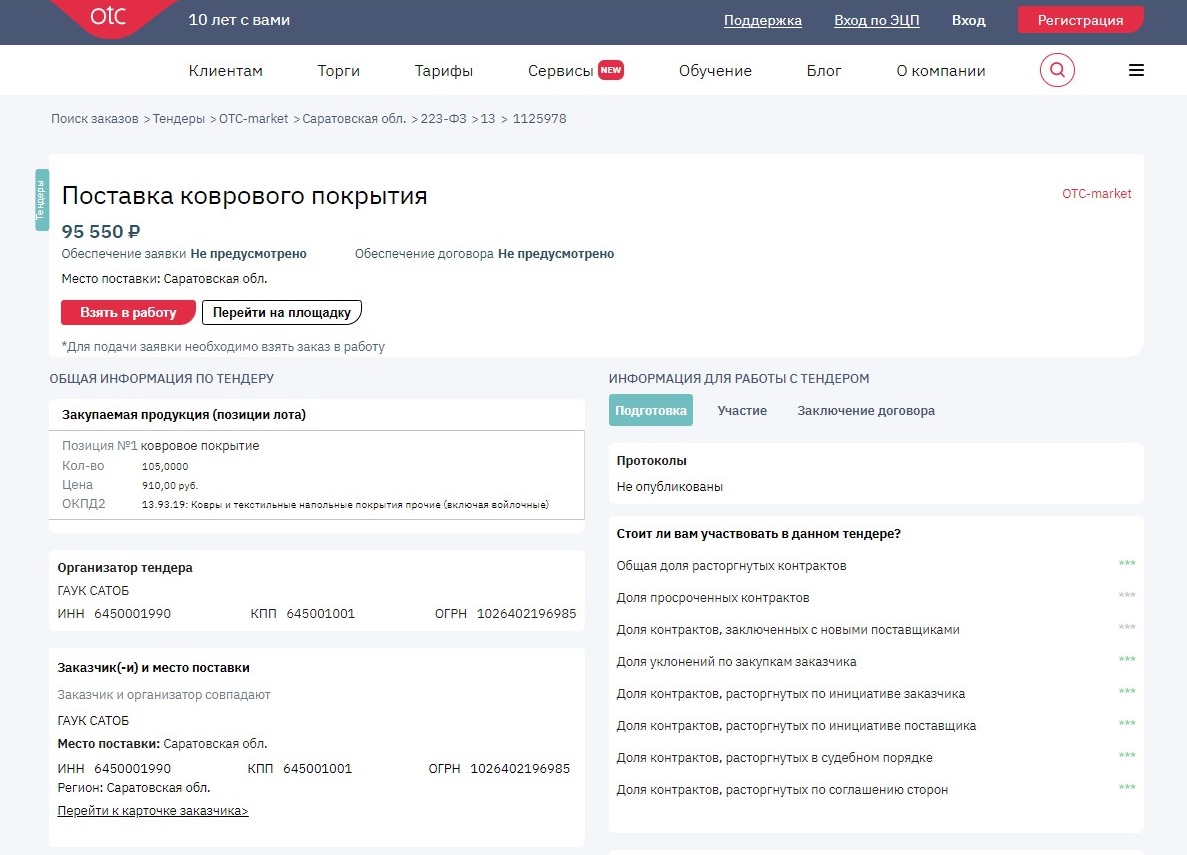Reveal Общая доля расторгнутых контрактов value
This screenshot has height=855, width=1187.
(1128, 563)
